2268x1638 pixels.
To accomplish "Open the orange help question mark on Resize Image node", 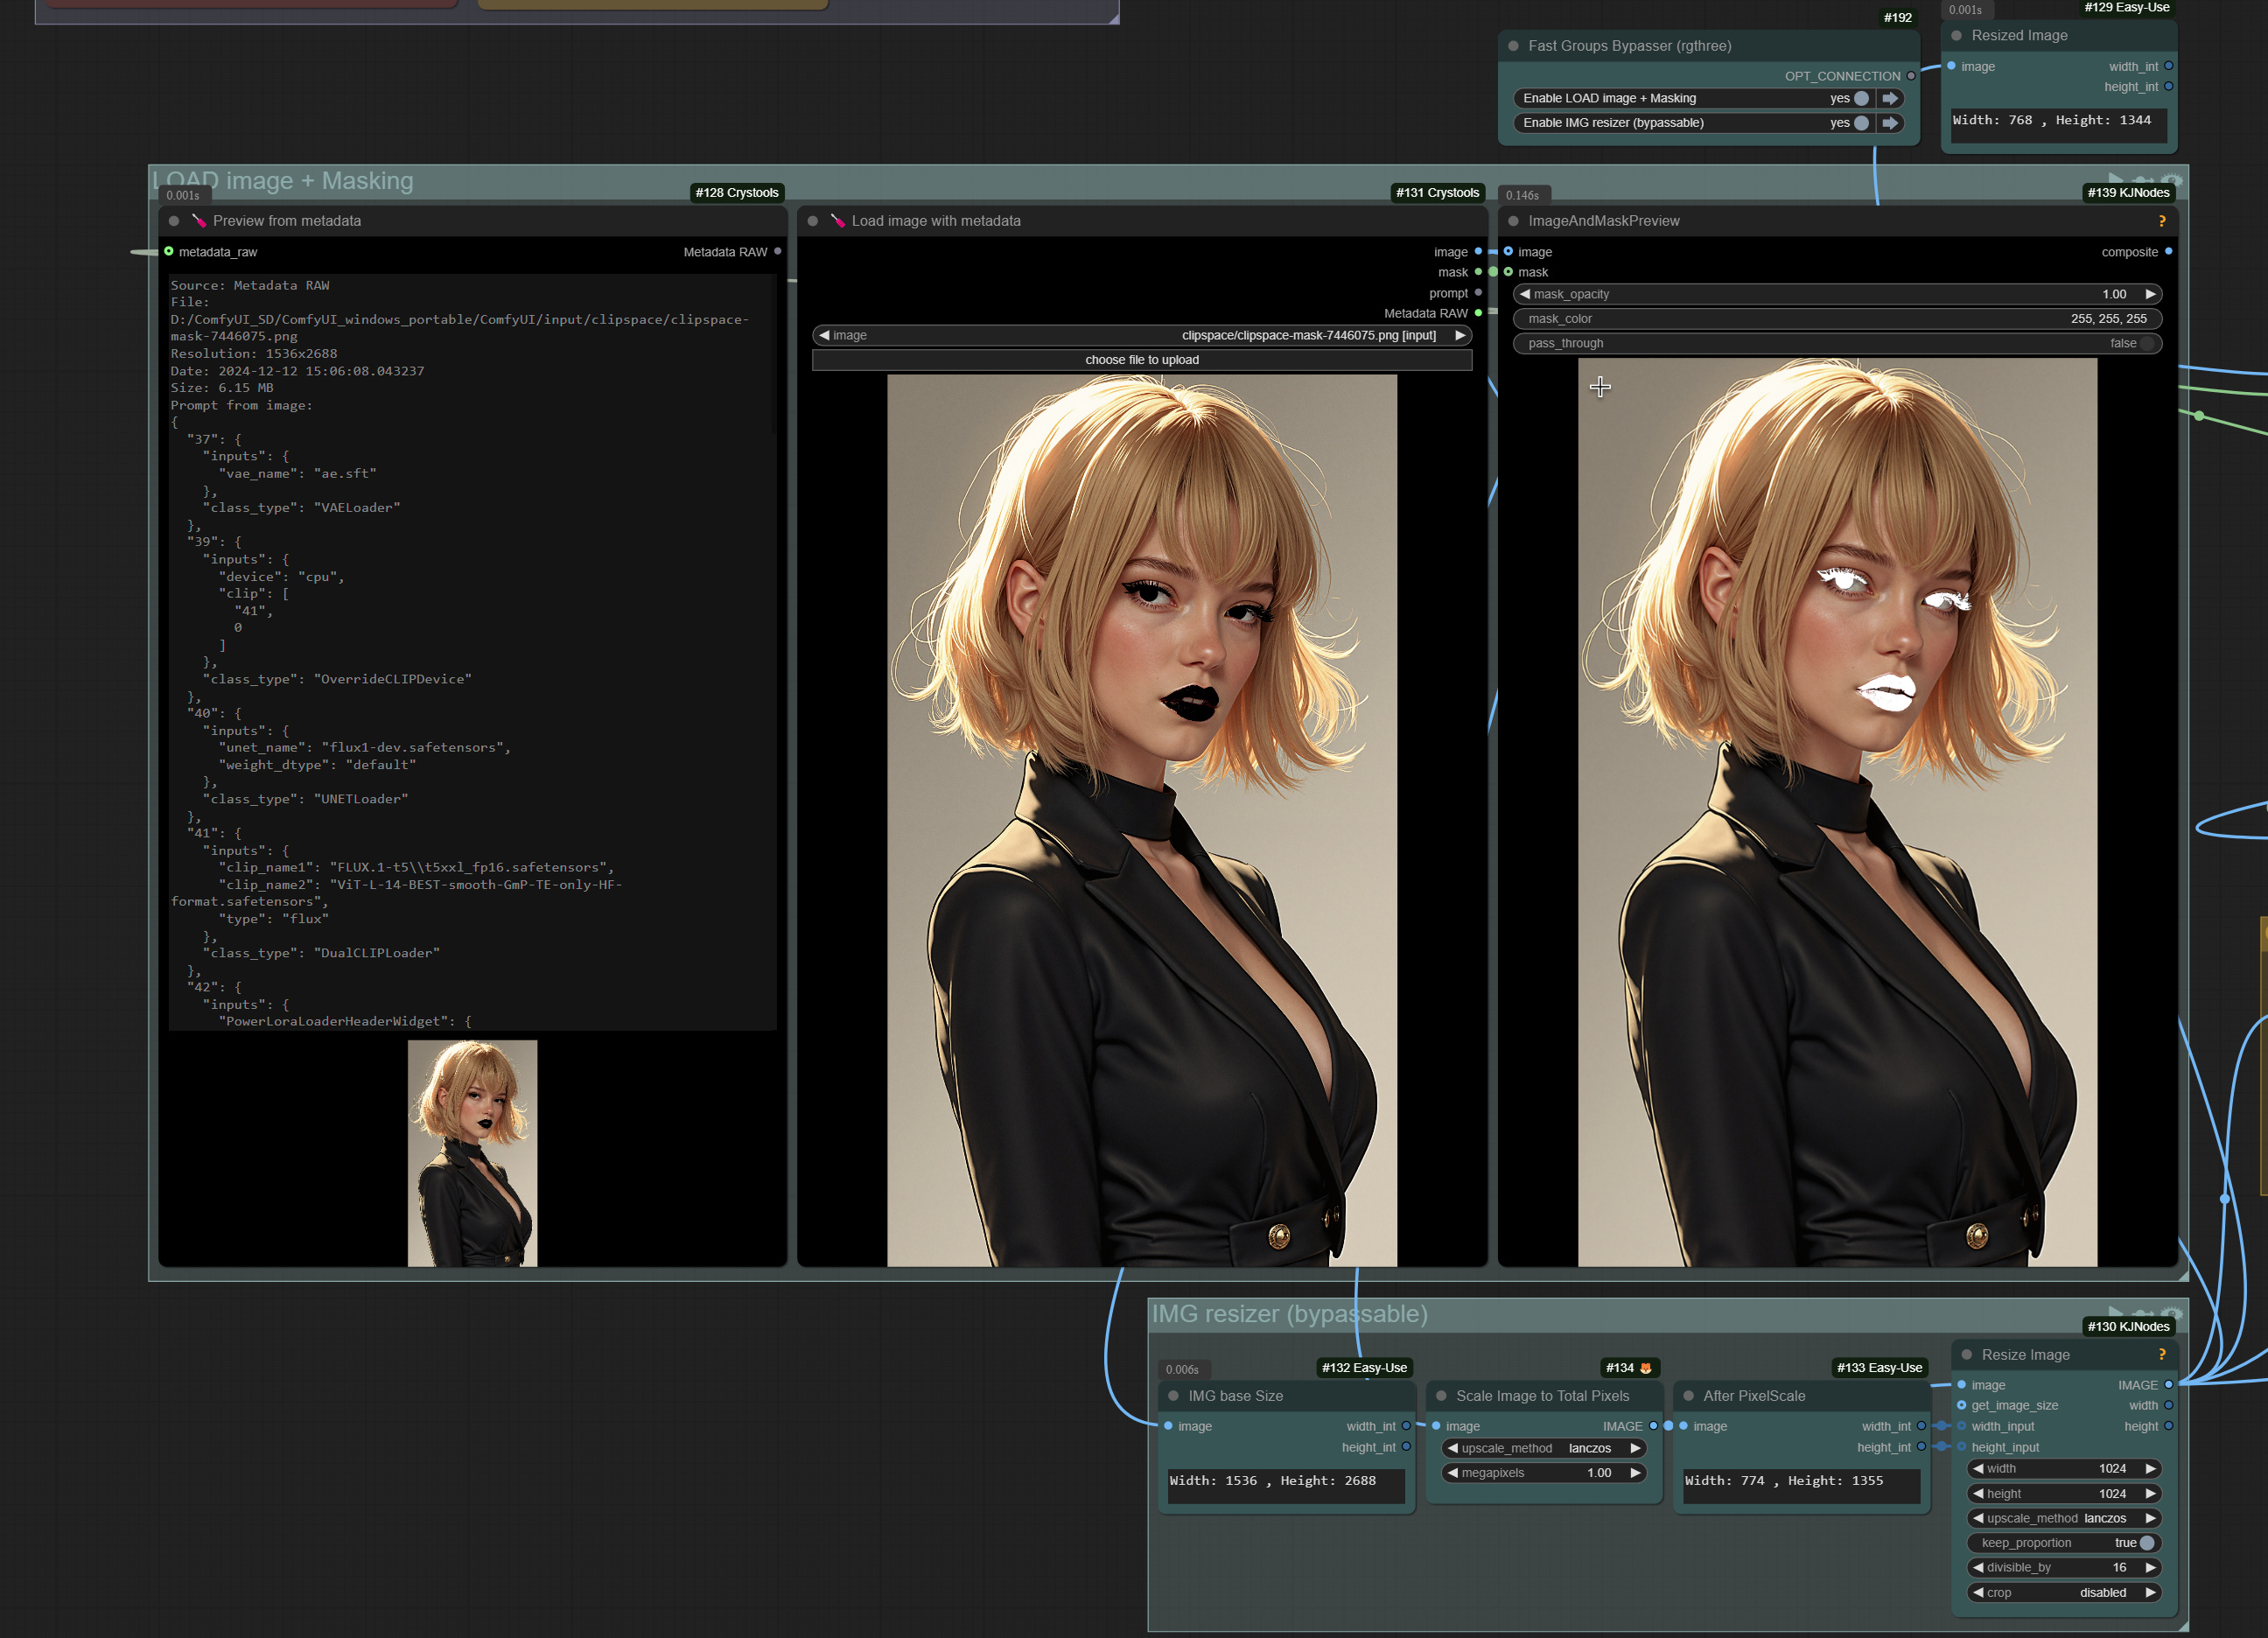I will [x=2163, y=1355].
